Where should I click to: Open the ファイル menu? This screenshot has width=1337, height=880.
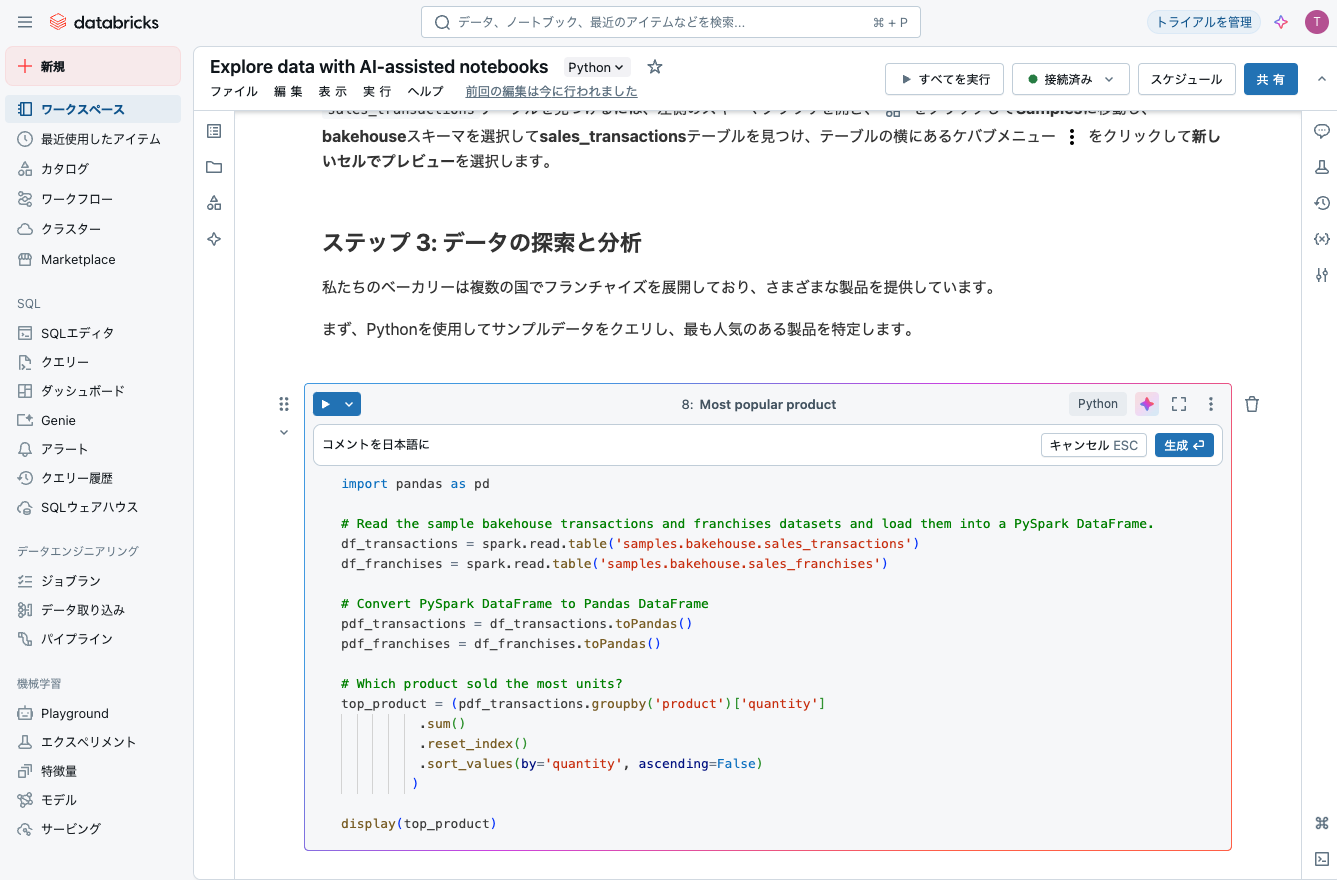233,91
